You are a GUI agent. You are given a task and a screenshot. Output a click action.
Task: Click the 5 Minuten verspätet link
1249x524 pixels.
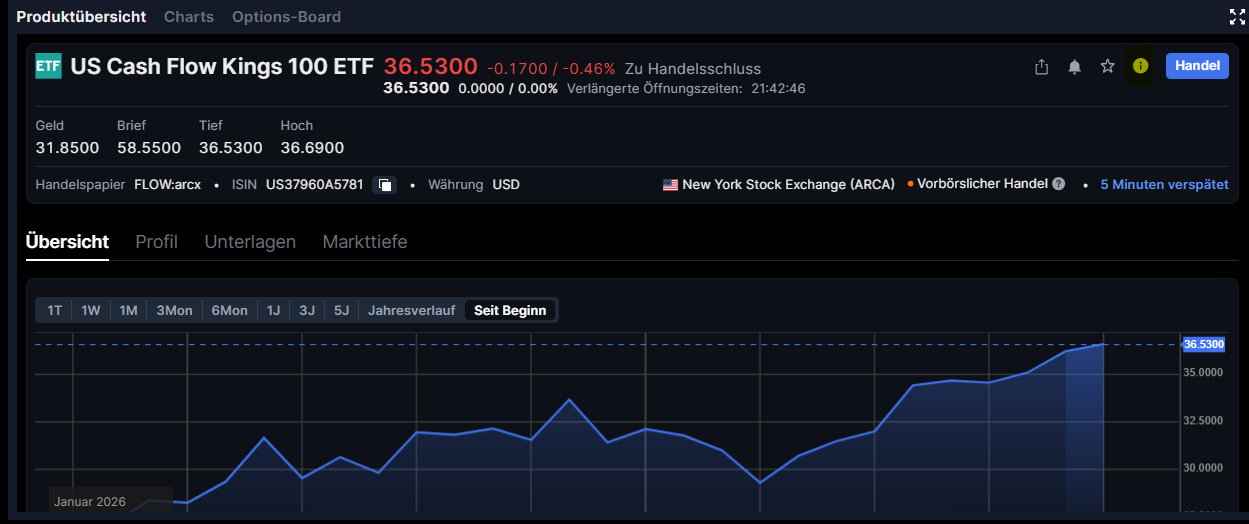(1164, 185)
